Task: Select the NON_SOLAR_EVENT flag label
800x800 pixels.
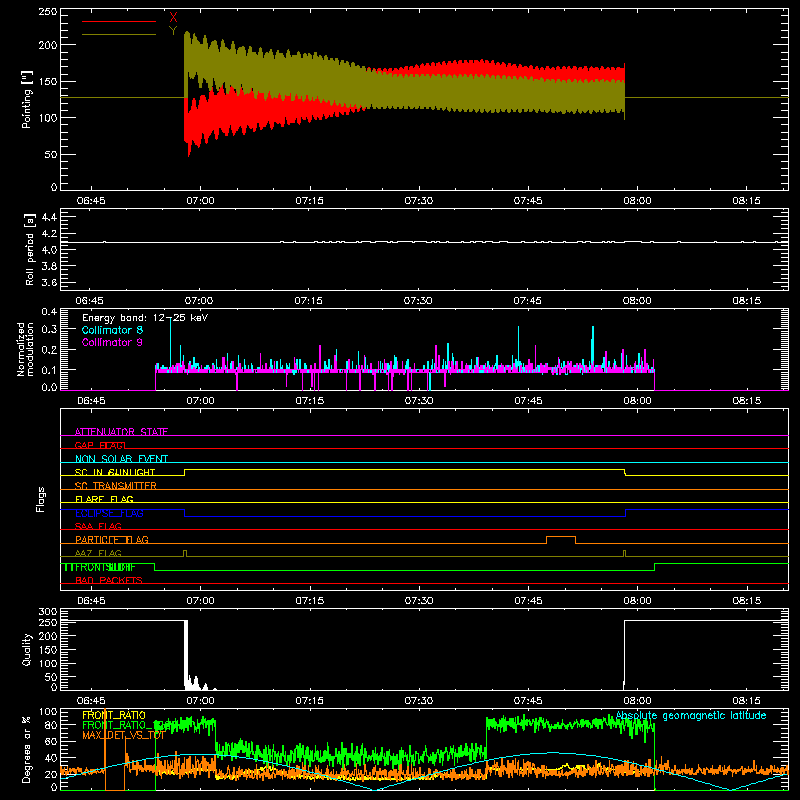Action: click(121, 459)
